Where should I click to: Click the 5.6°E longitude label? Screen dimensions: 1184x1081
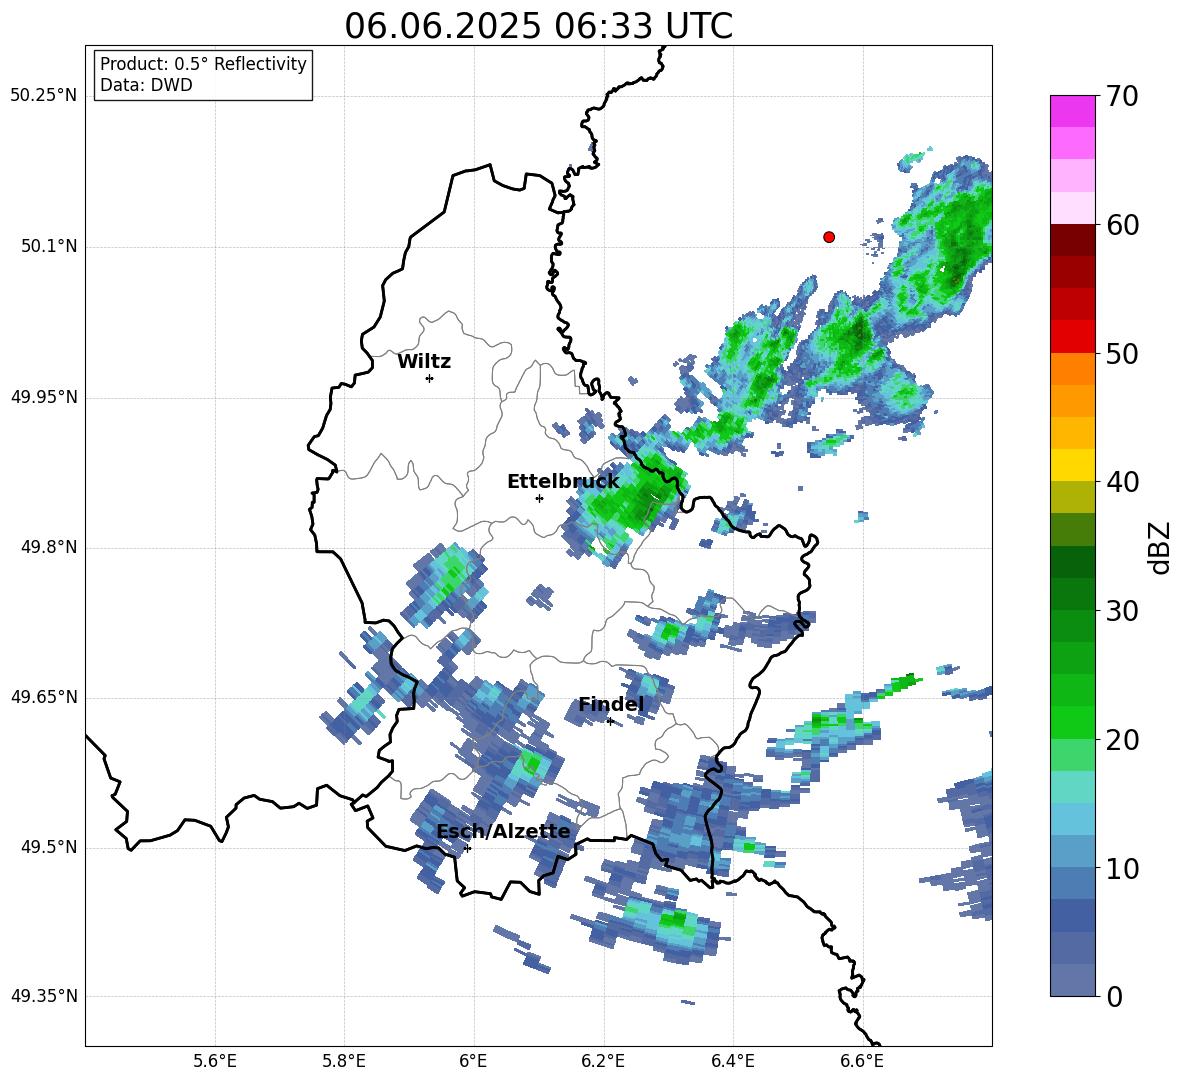click(x=215, y=1061)
